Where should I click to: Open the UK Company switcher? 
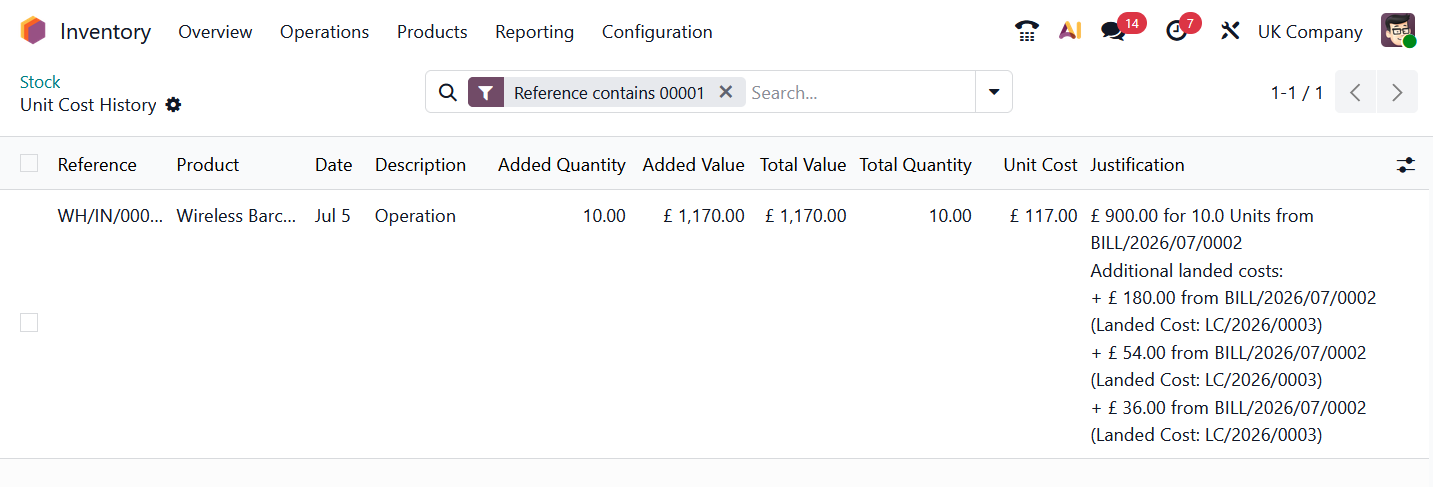(1310, 32)
